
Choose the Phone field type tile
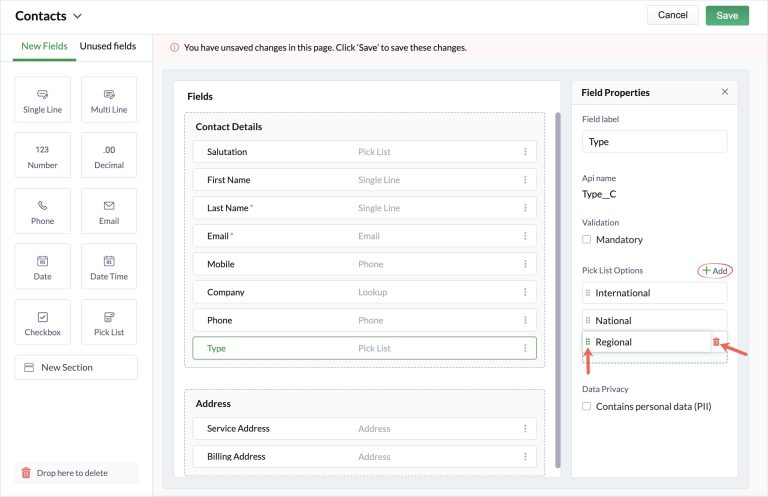43,211
